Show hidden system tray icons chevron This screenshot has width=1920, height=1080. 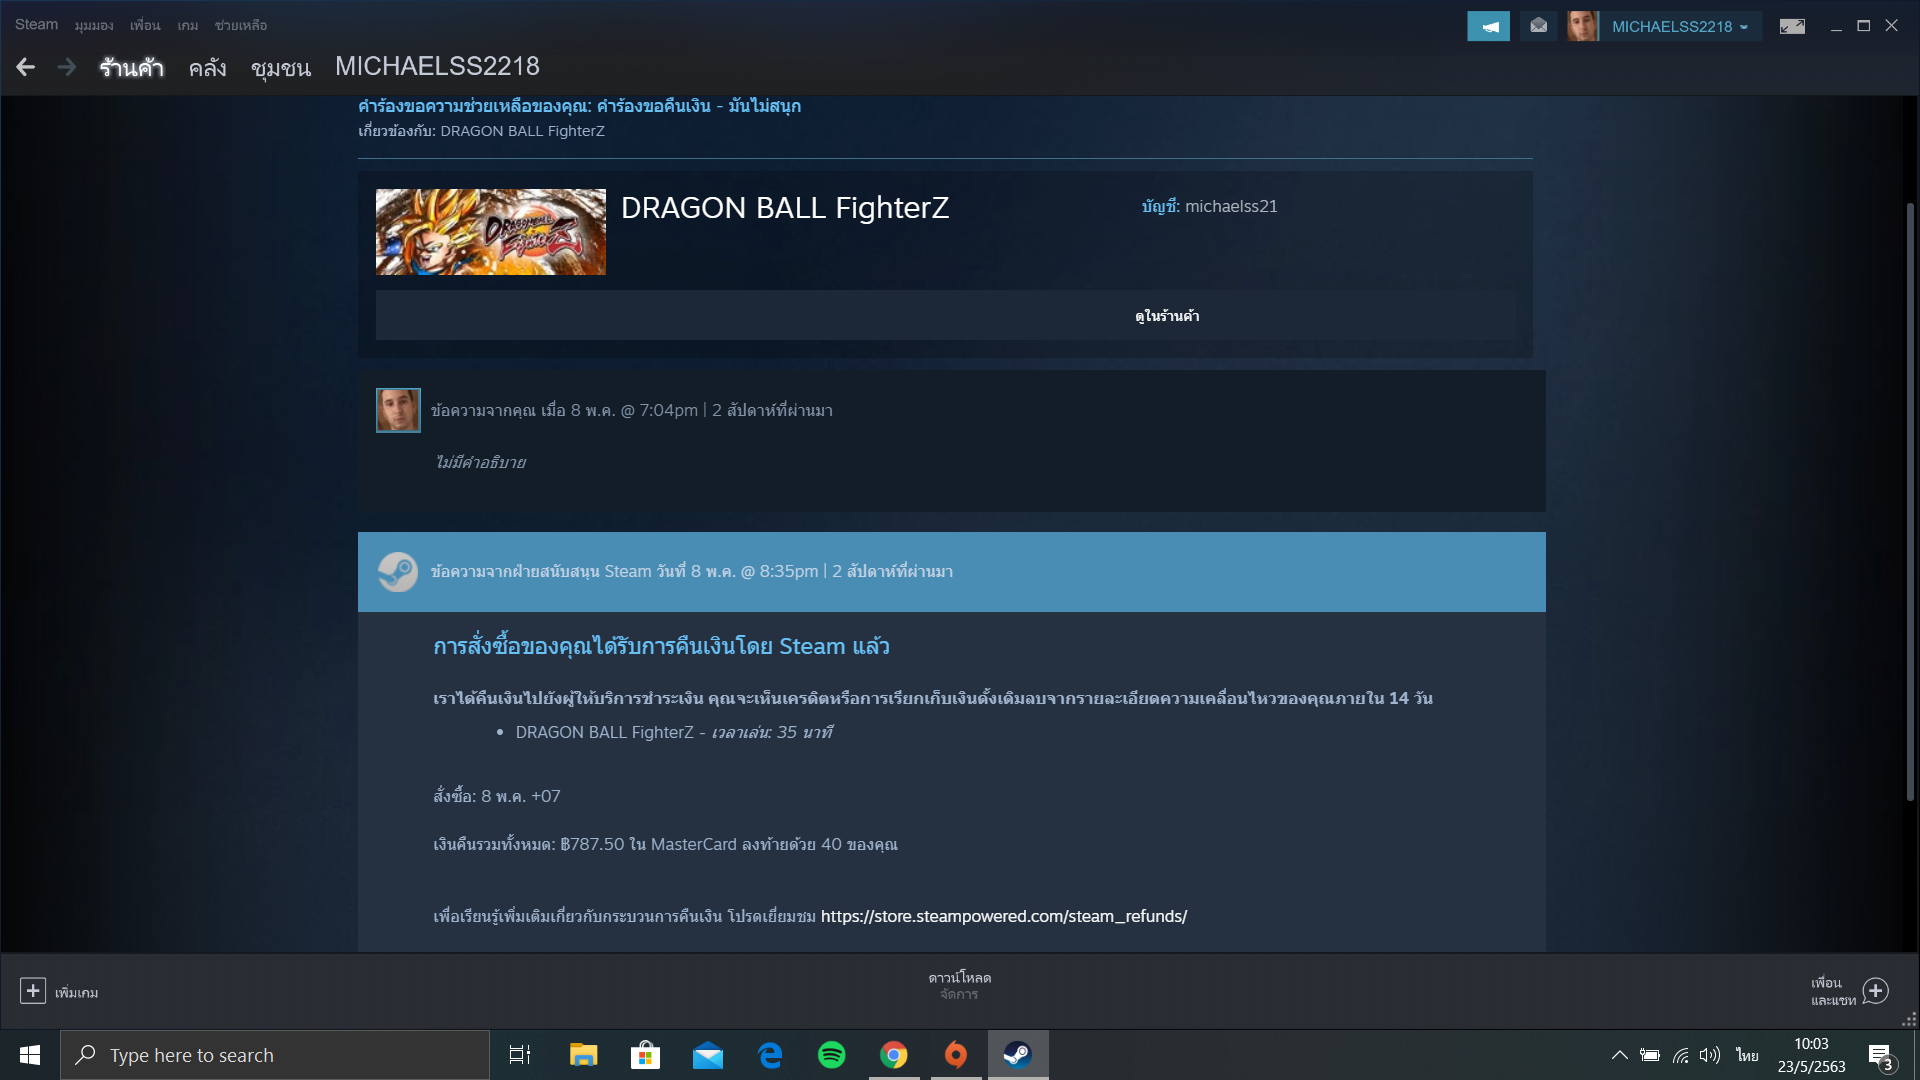pos(1619,1055)
